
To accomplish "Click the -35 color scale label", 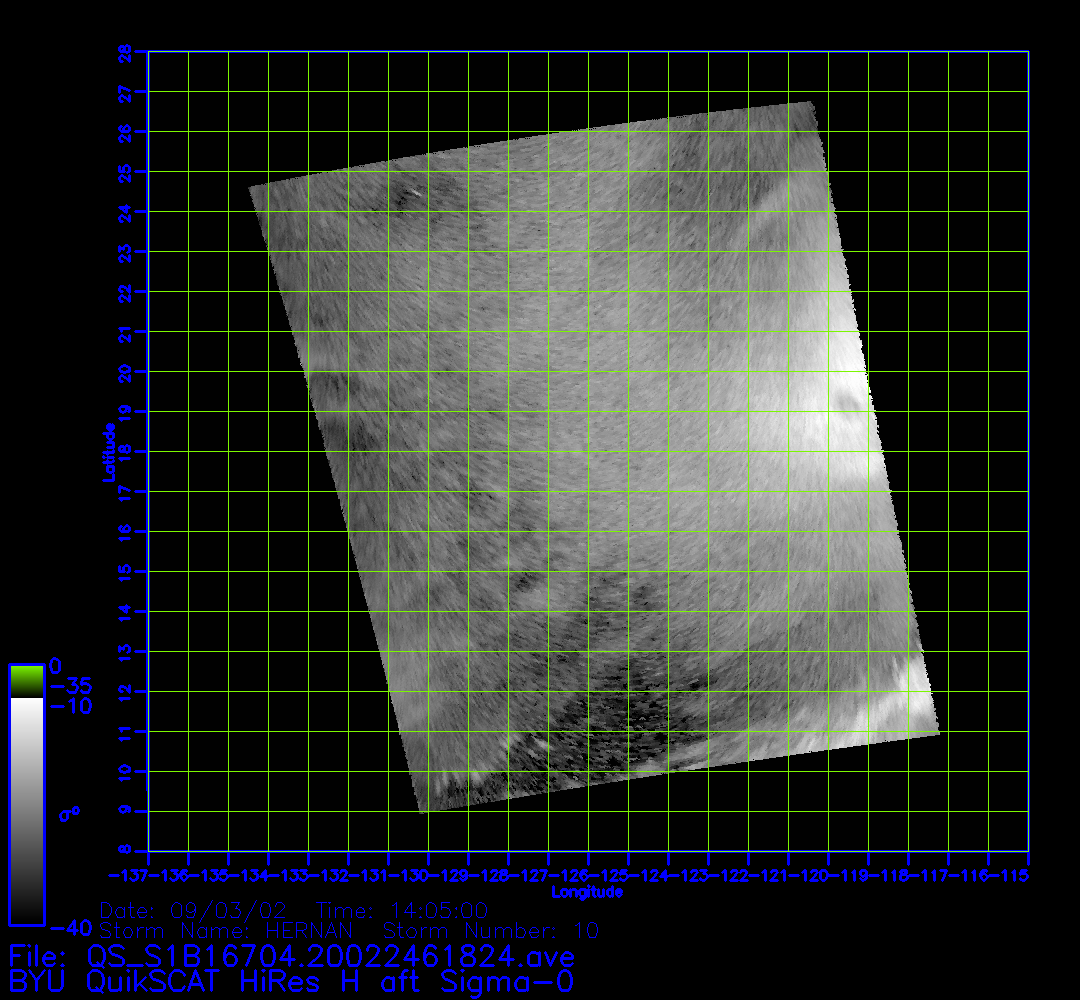I will pos(70,686).
